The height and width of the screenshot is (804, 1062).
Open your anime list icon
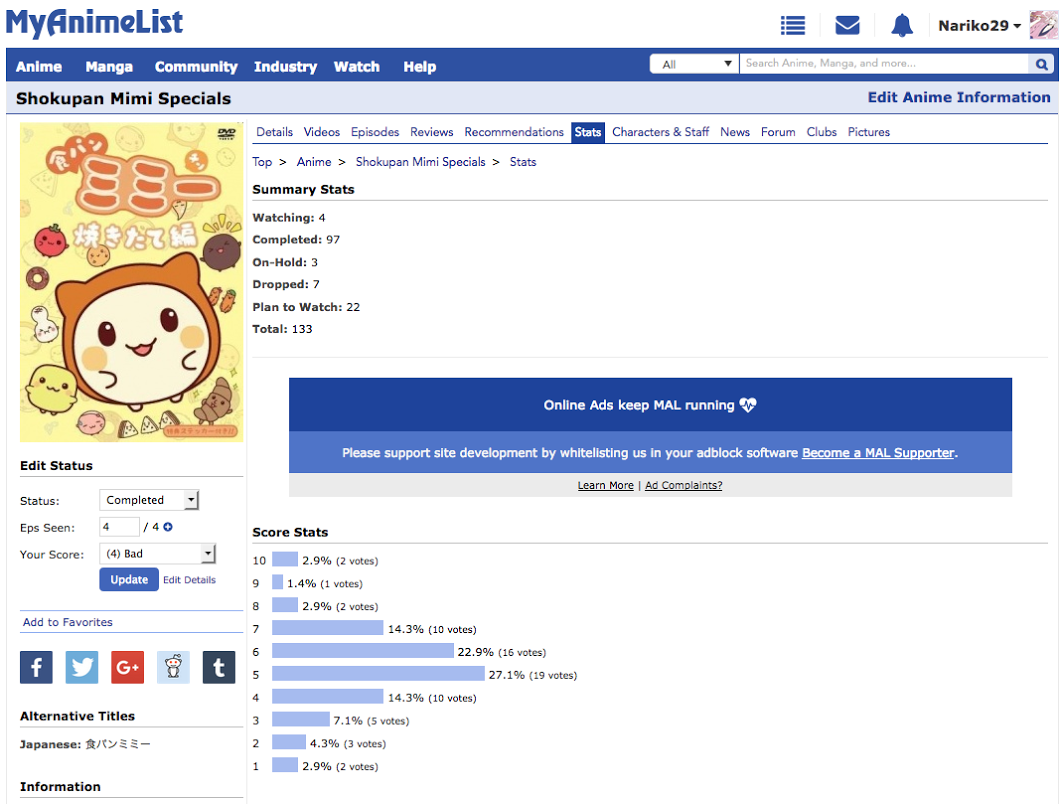793,25
